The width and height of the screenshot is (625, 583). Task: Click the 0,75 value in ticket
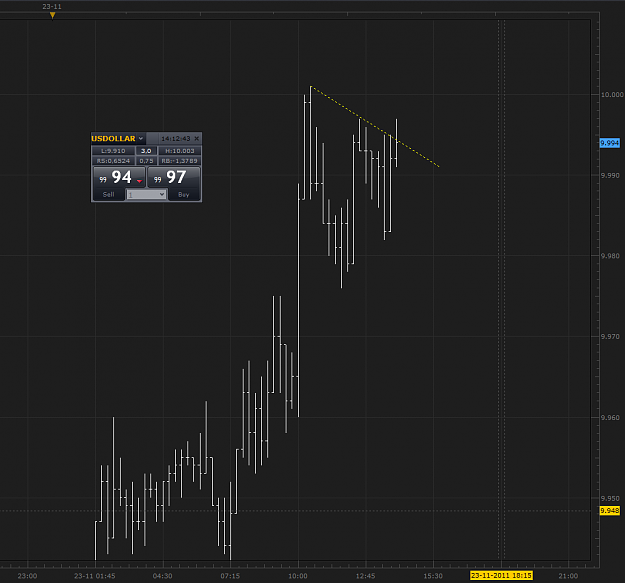(146, 161)
